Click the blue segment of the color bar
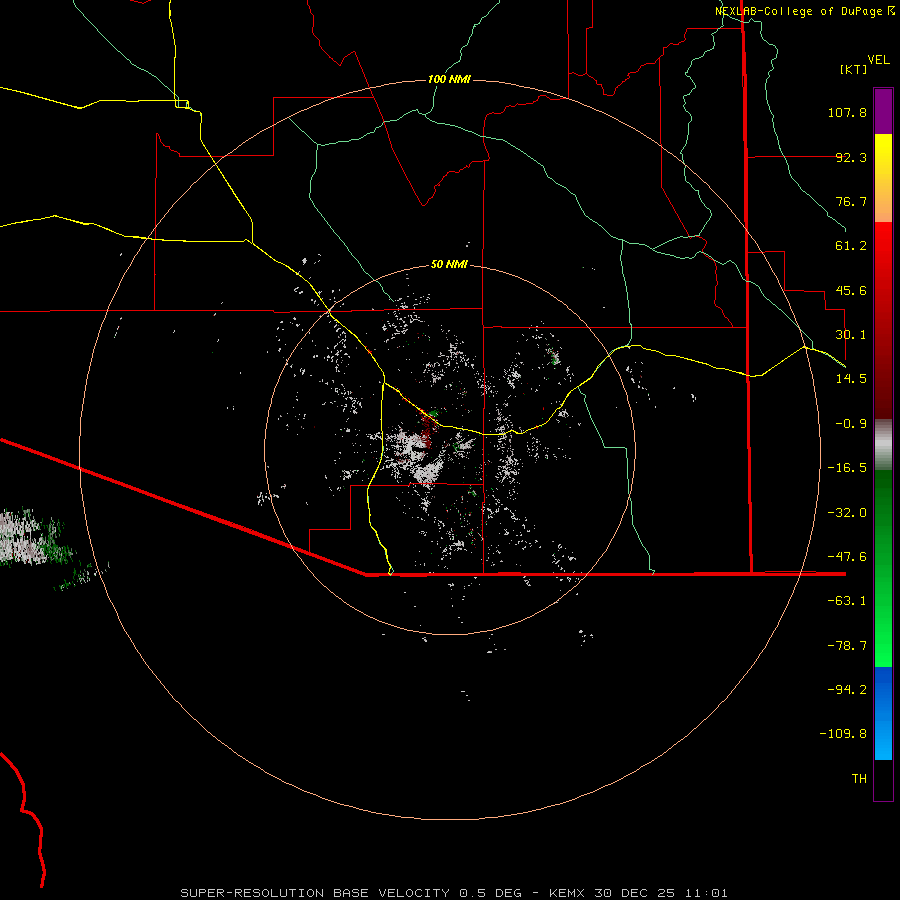The height and width of the screenshot is (900, 900). coord(883,713)
